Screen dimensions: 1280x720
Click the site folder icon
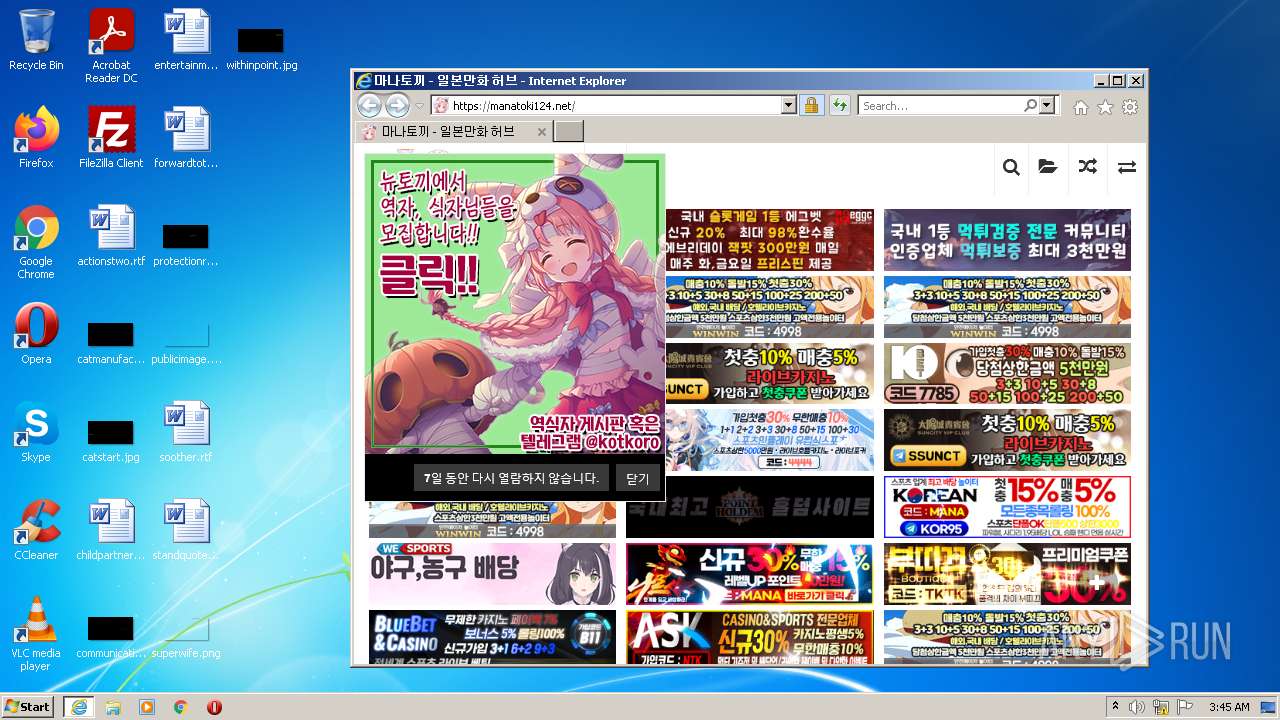pos(1047,167)
